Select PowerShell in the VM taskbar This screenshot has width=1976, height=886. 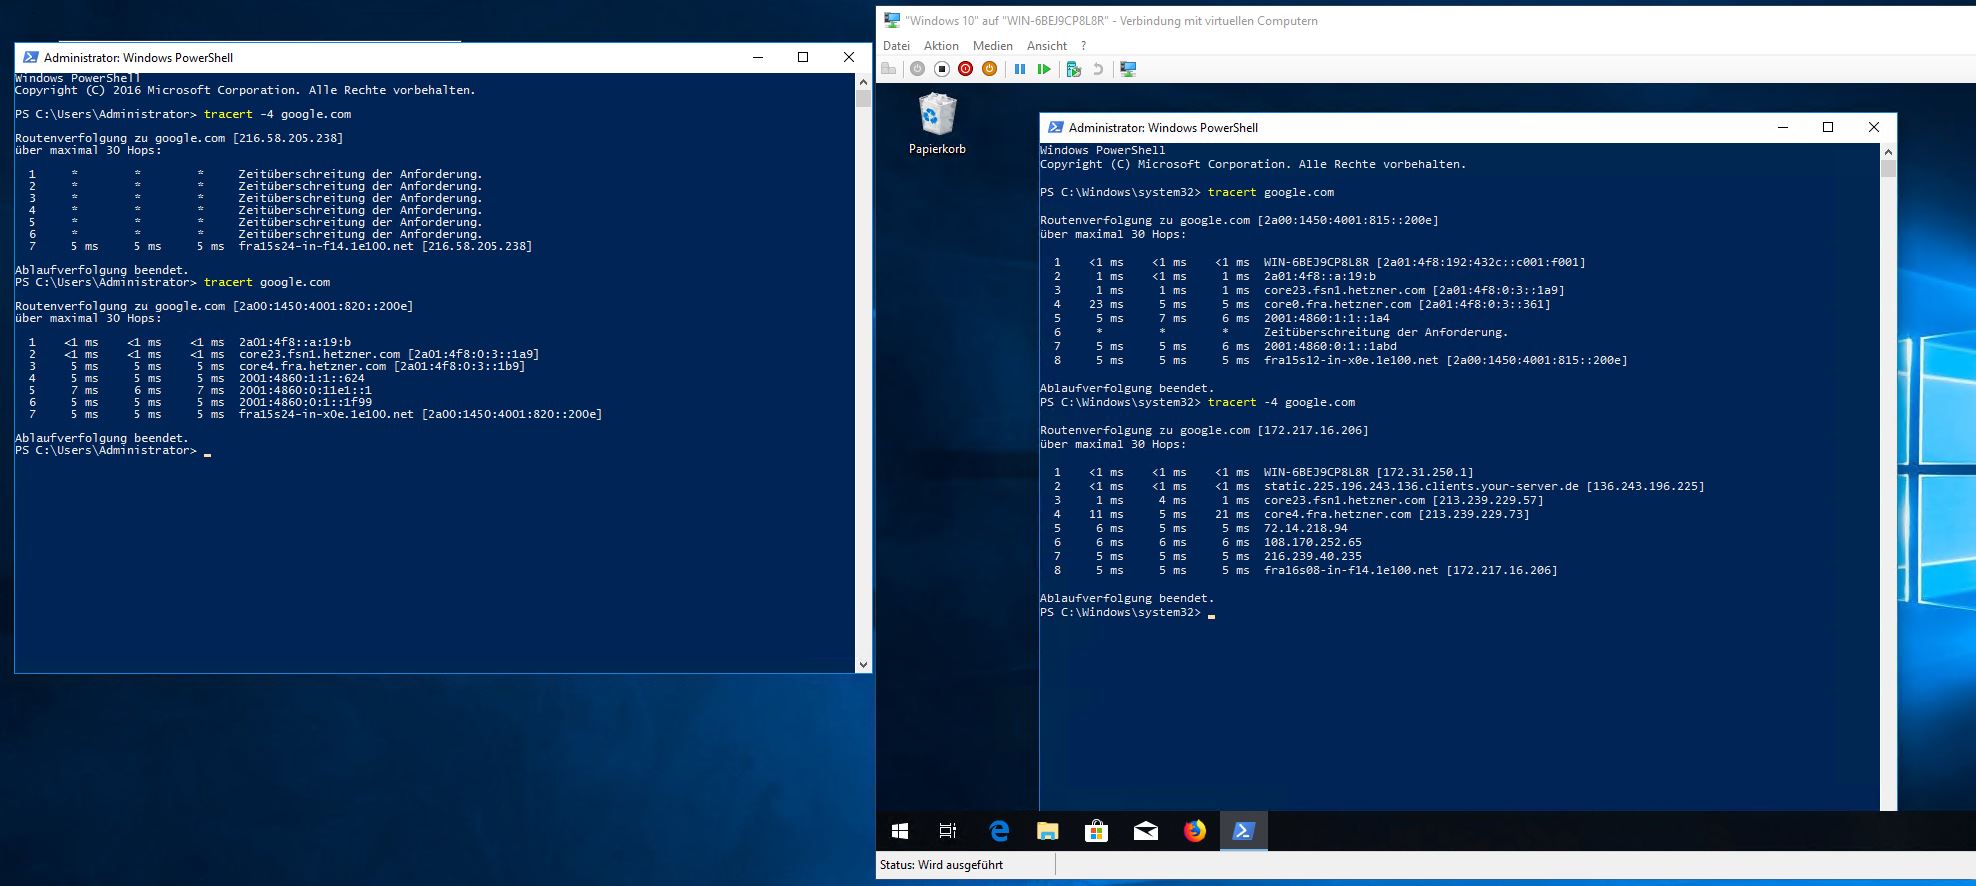(x=1243, y=831)
